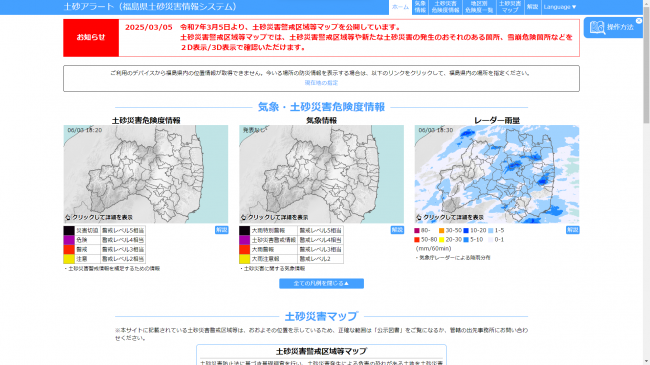The height and width of the screenshot is (365, 650).
Task: Click the purple 土砂災害警戒情報 legend swatch
Action: pyautogui.click(x=245, y=240)
